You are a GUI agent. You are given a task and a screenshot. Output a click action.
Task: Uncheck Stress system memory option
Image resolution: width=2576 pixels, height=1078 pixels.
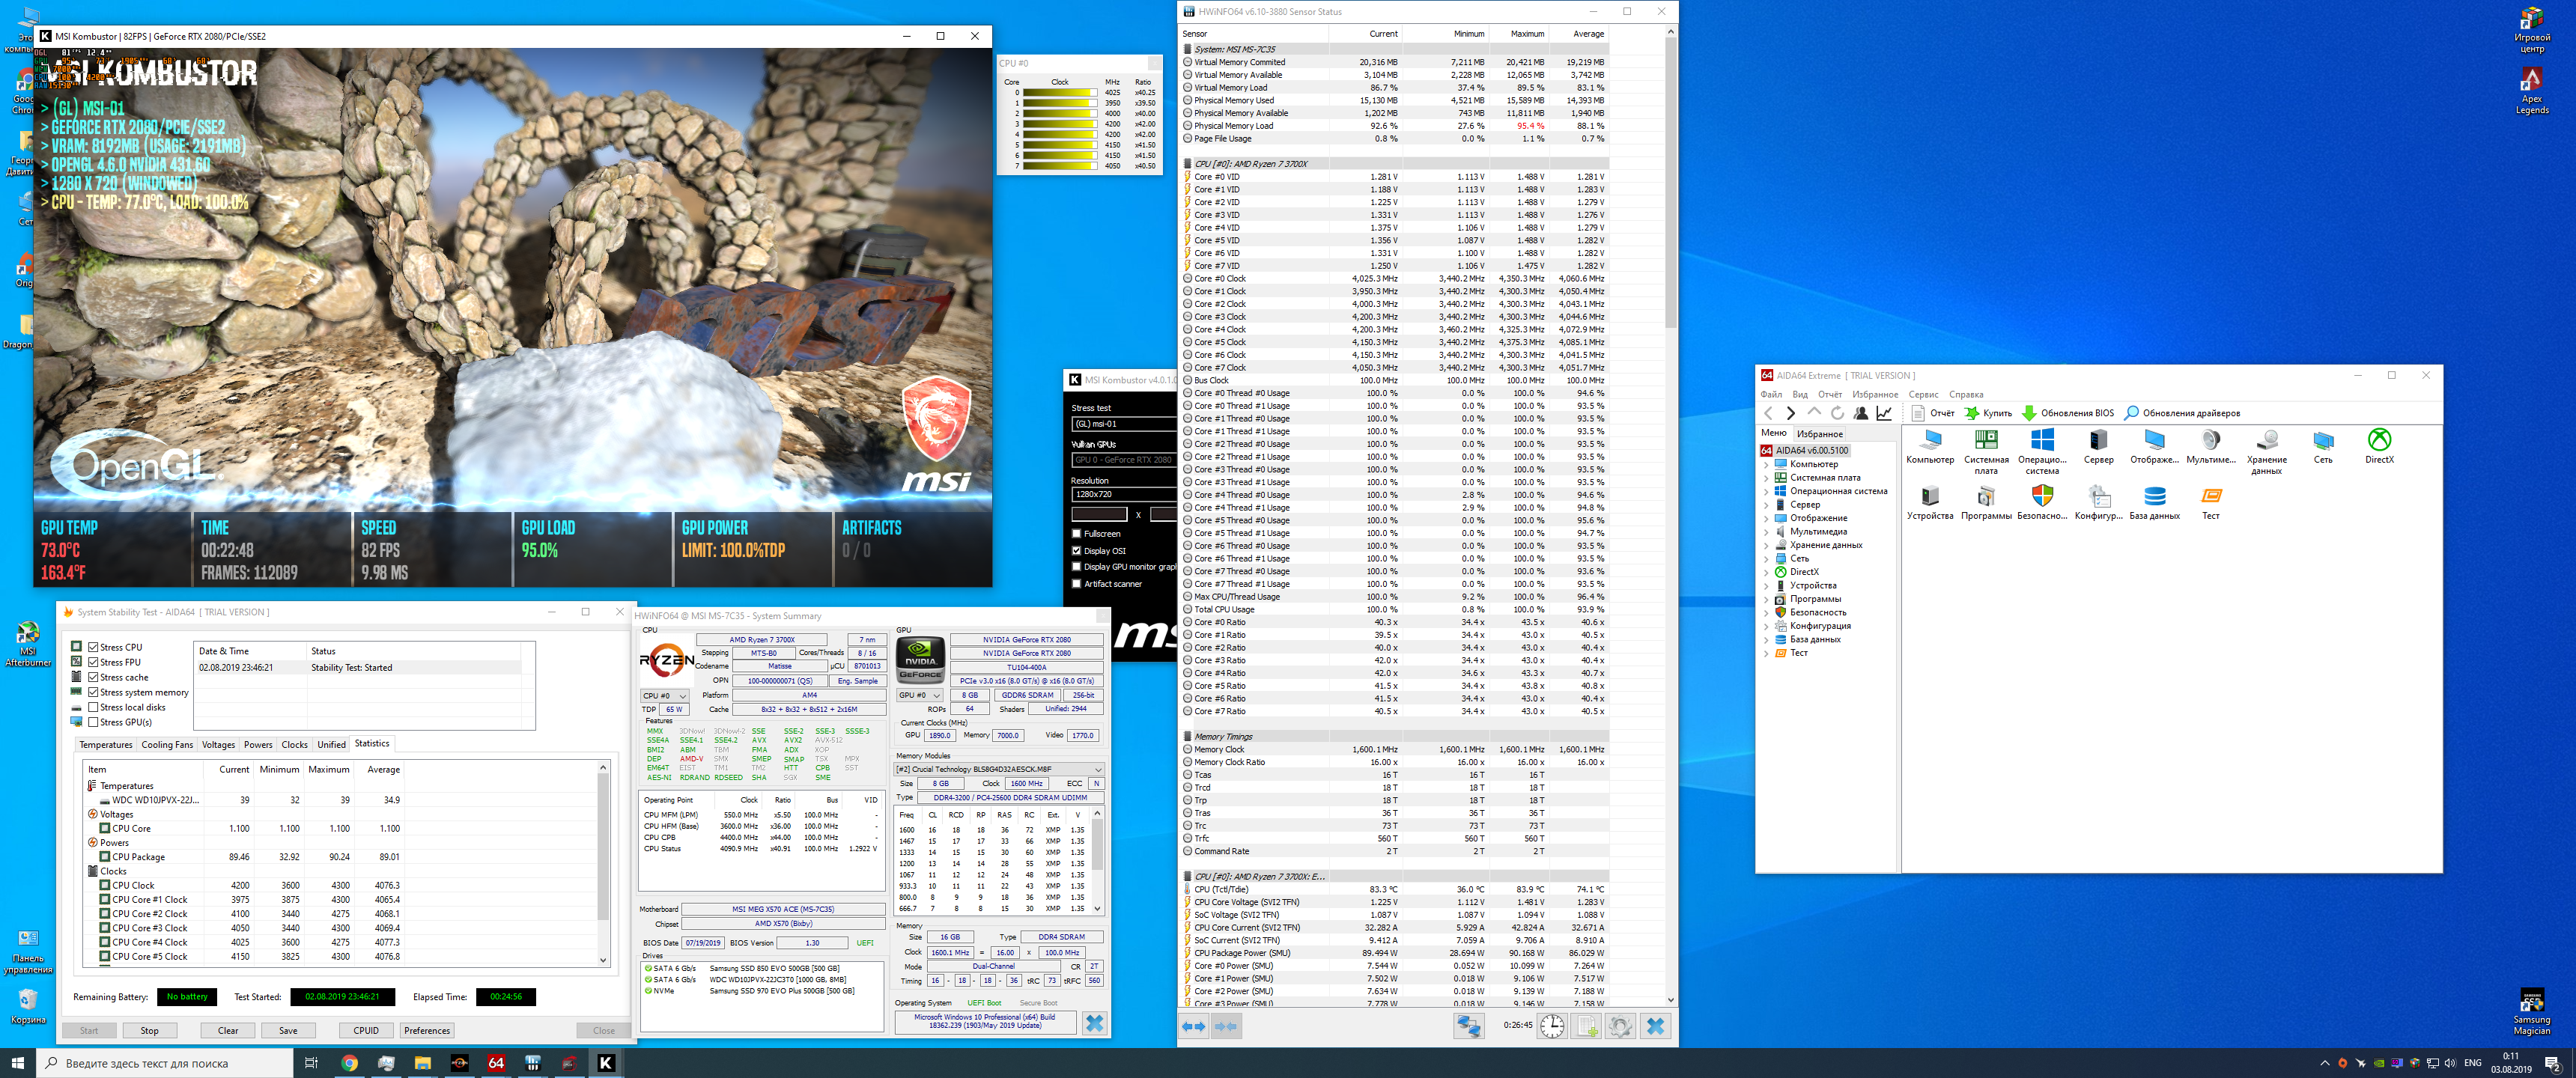[93, 692]
